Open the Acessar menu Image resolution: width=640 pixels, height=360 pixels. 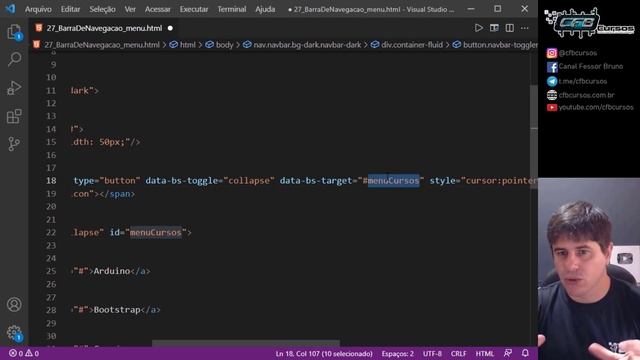[x=157, y=9]
